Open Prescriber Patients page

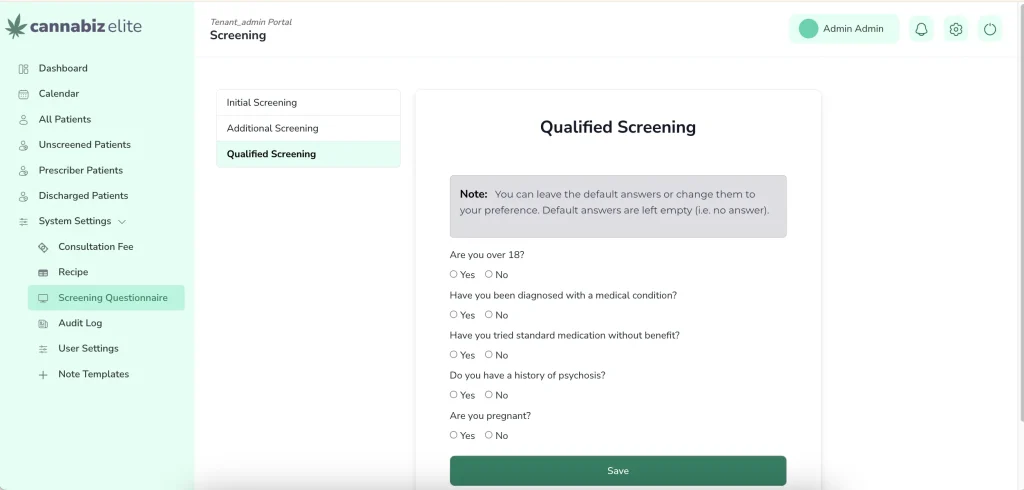click(80, 170)
